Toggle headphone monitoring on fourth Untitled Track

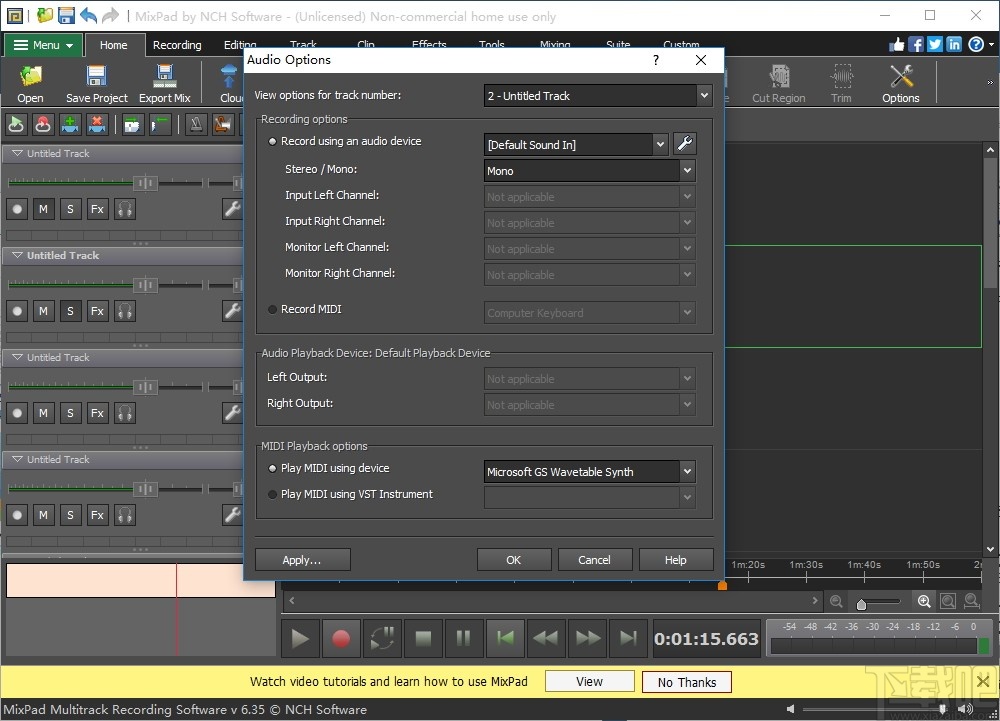(x=125, y=514)
